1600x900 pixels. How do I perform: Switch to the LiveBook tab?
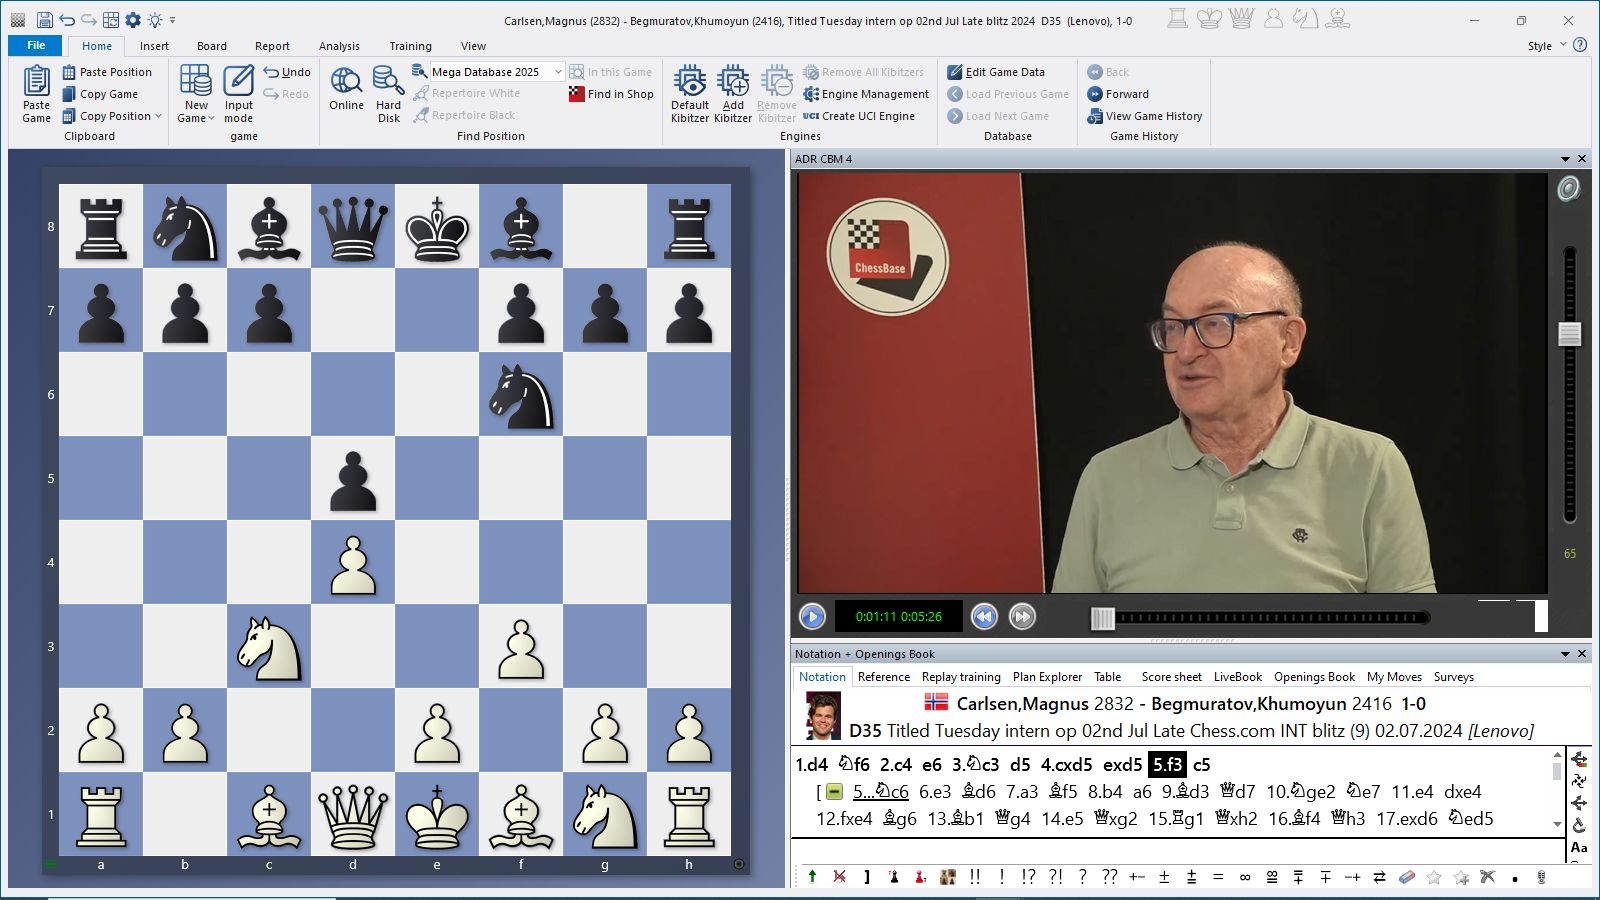pyautogui.click(x=1237, y=677)
